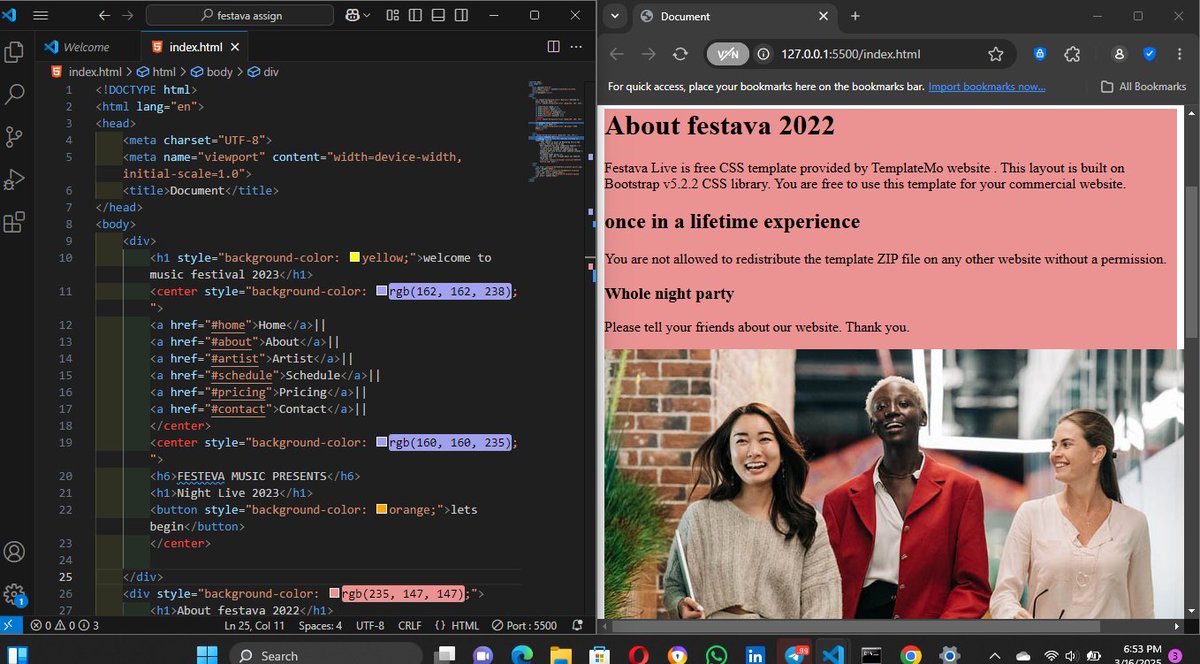Toggle the primary side bar

pos(415,15)
